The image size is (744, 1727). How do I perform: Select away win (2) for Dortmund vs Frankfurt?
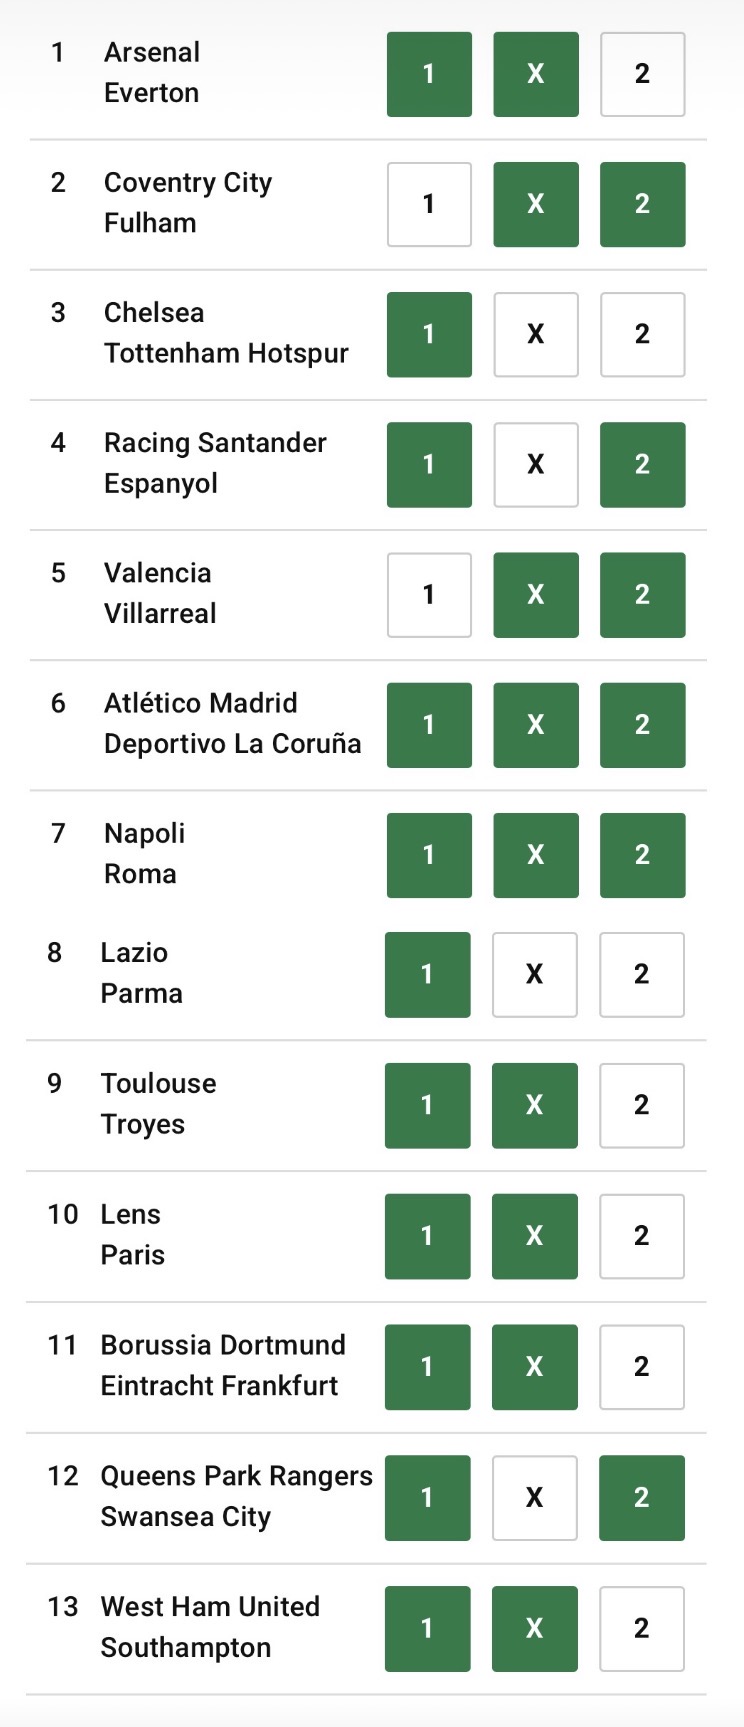[x=641, y=1367]
